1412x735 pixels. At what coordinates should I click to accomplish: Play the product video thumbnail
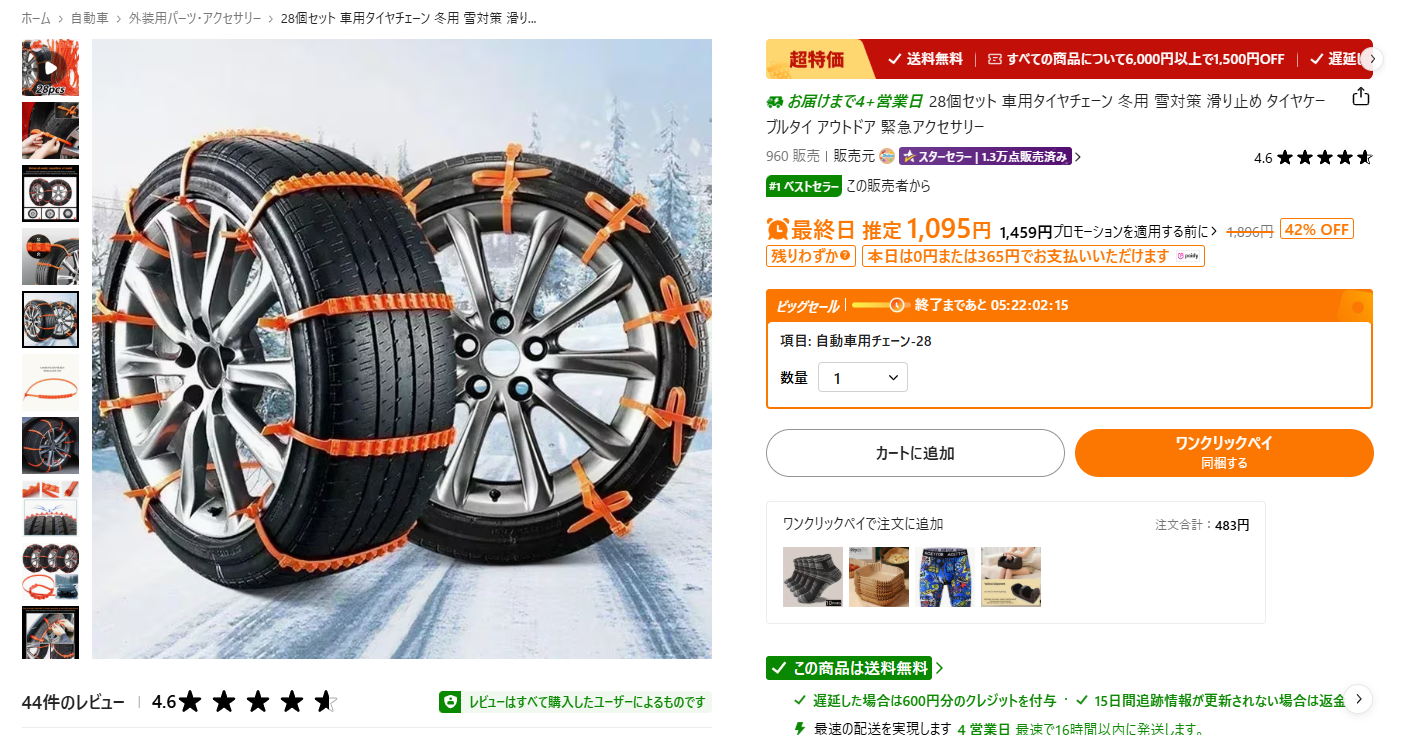50,68
